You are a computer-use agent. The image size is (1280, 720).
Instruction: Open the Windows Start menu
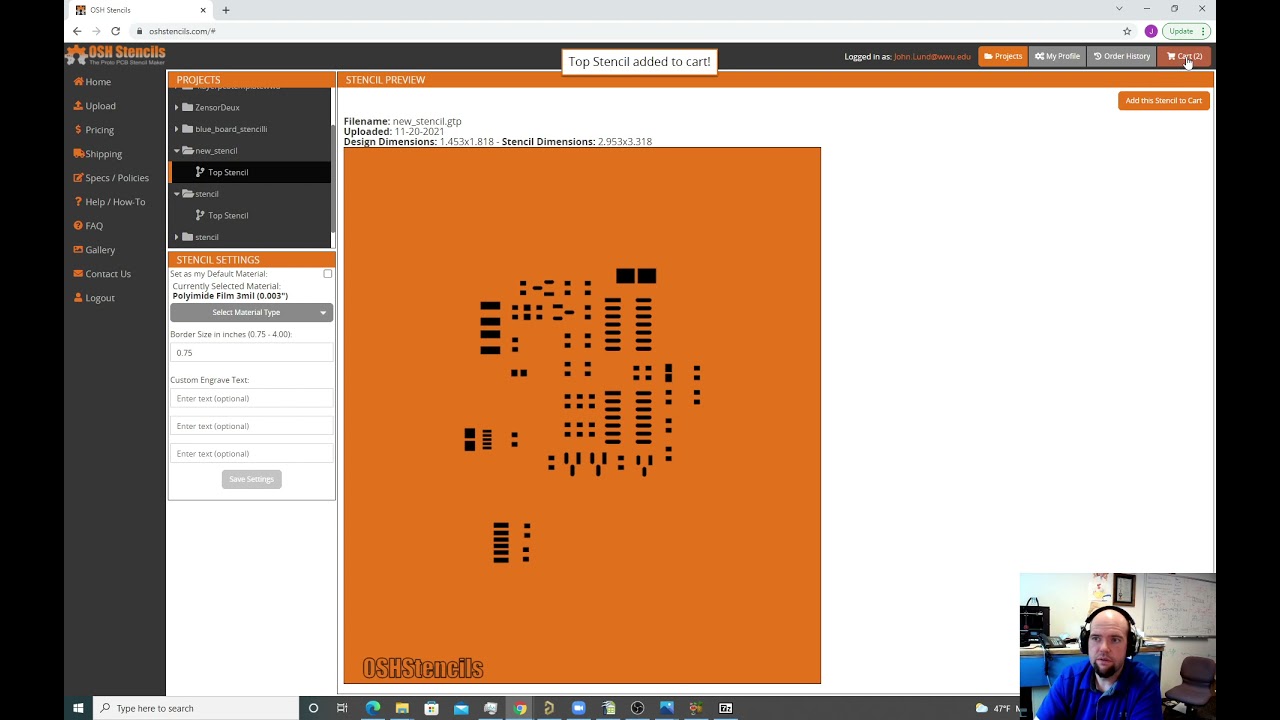[x=79, y=708]
